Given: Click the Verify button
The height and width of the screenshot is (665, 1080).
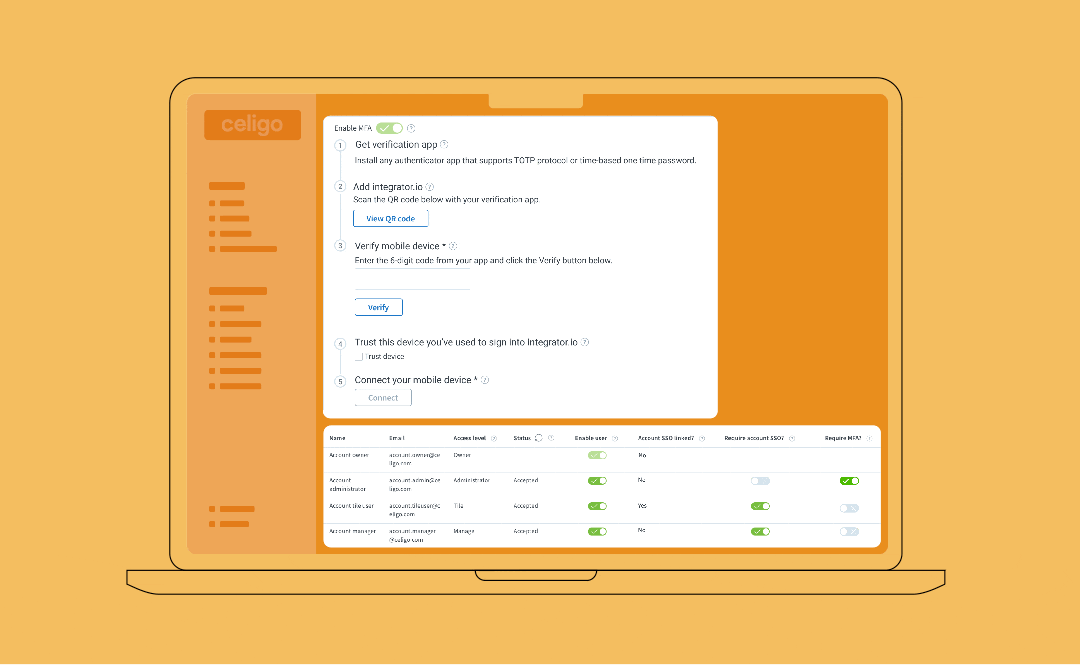Looking at the screenshot, I should click(378, 307).
